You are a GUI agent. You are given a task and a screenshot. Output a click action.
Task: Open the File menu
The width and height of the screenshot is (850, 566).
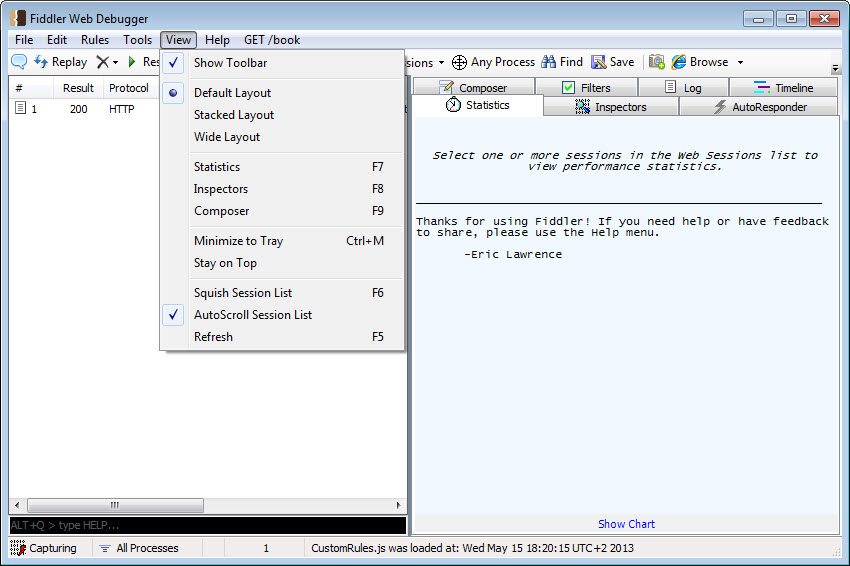24,40
